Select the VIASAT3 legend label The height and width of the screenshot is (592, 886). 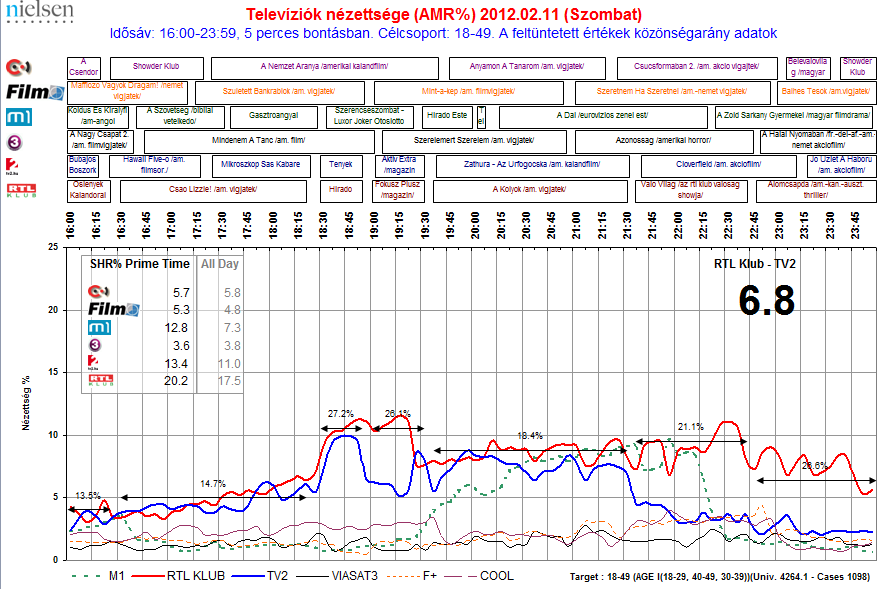354,576
